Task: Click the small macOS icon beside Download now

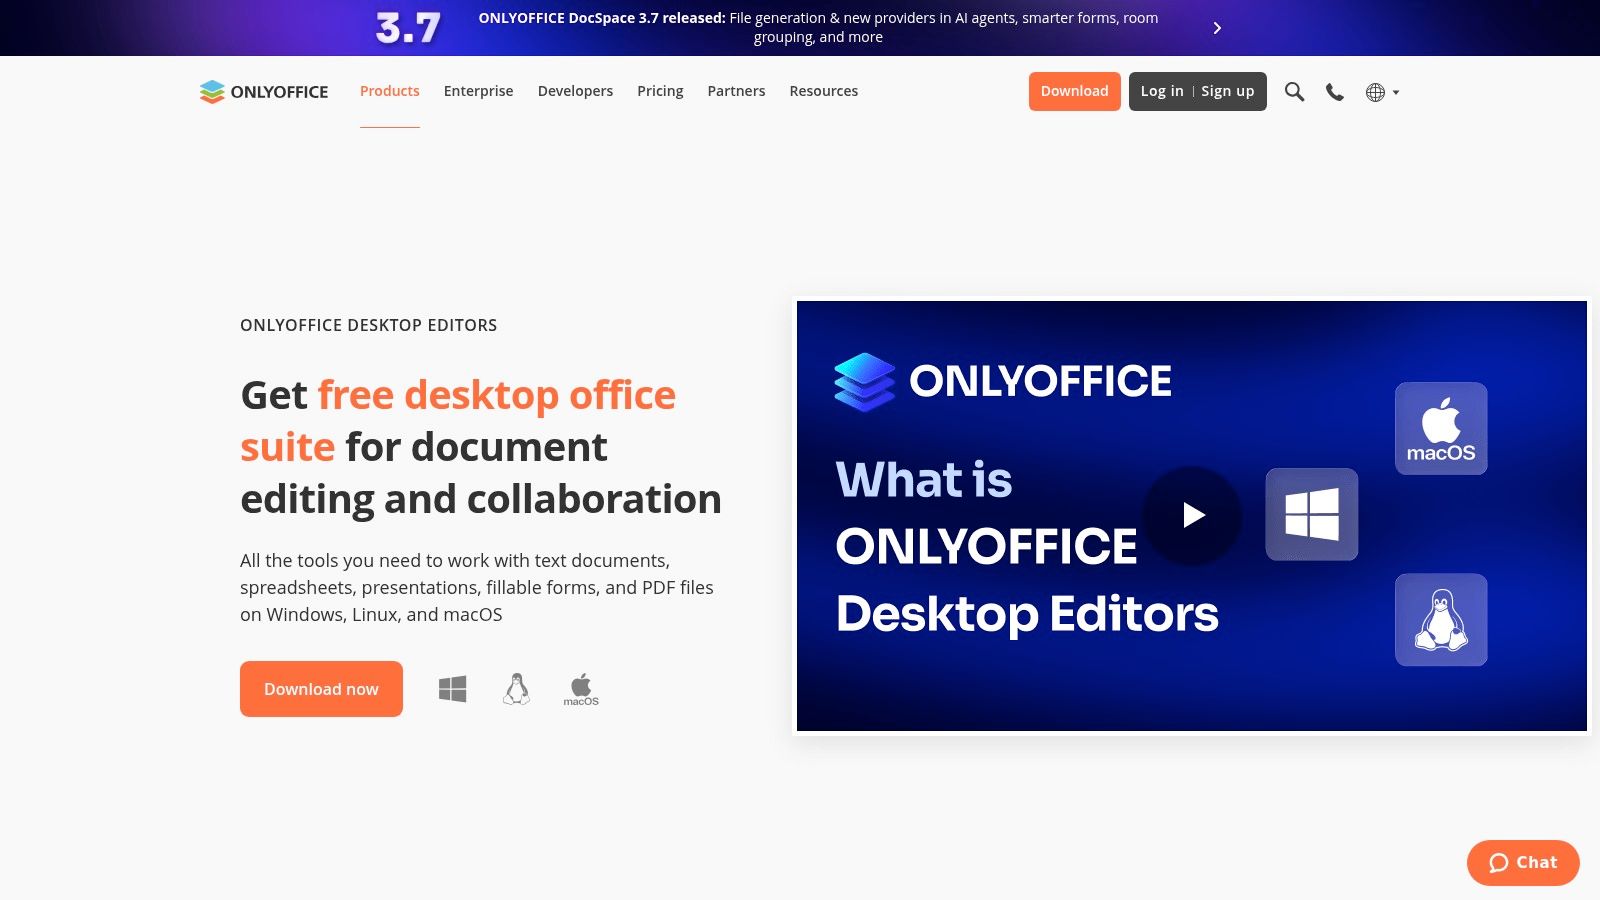Action: click(581, 690)
